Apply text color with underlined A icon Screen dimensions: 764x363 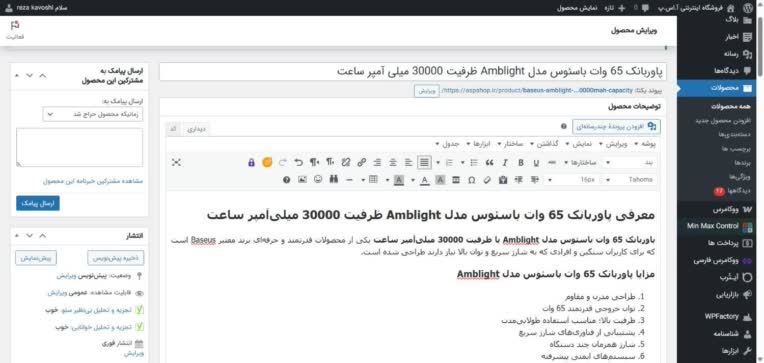pyautogui.click(x=424, y=180)
